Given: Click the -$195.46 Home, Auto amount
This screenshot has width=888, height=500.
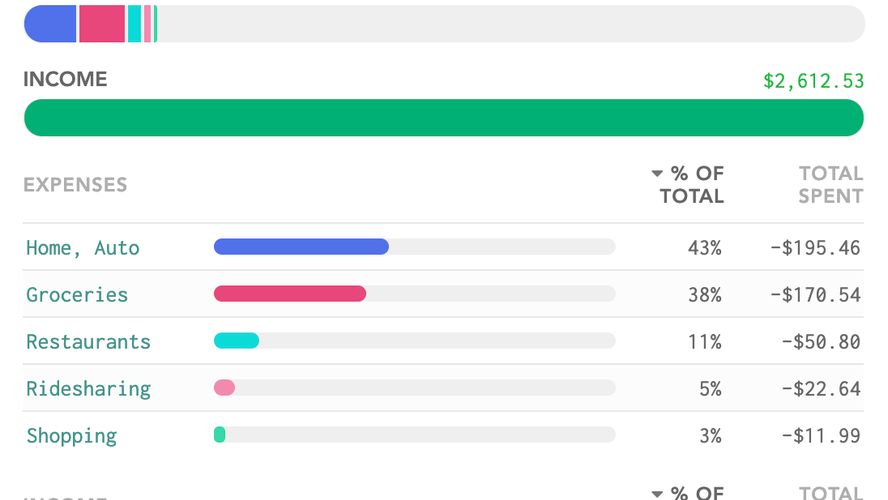Looking at the screenshot, I should pyautogui.click(x=815, y=248).
